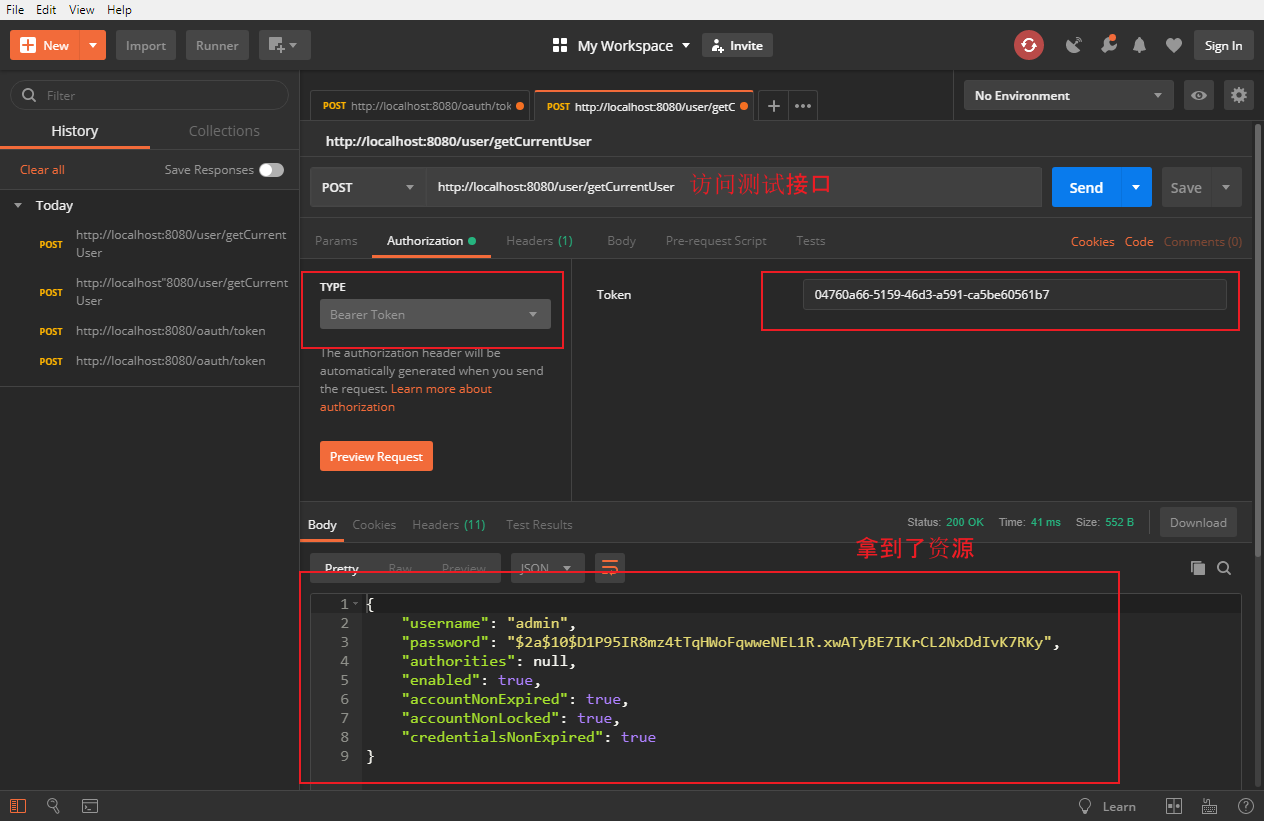Collapse the Today history group

click(18, 205)
